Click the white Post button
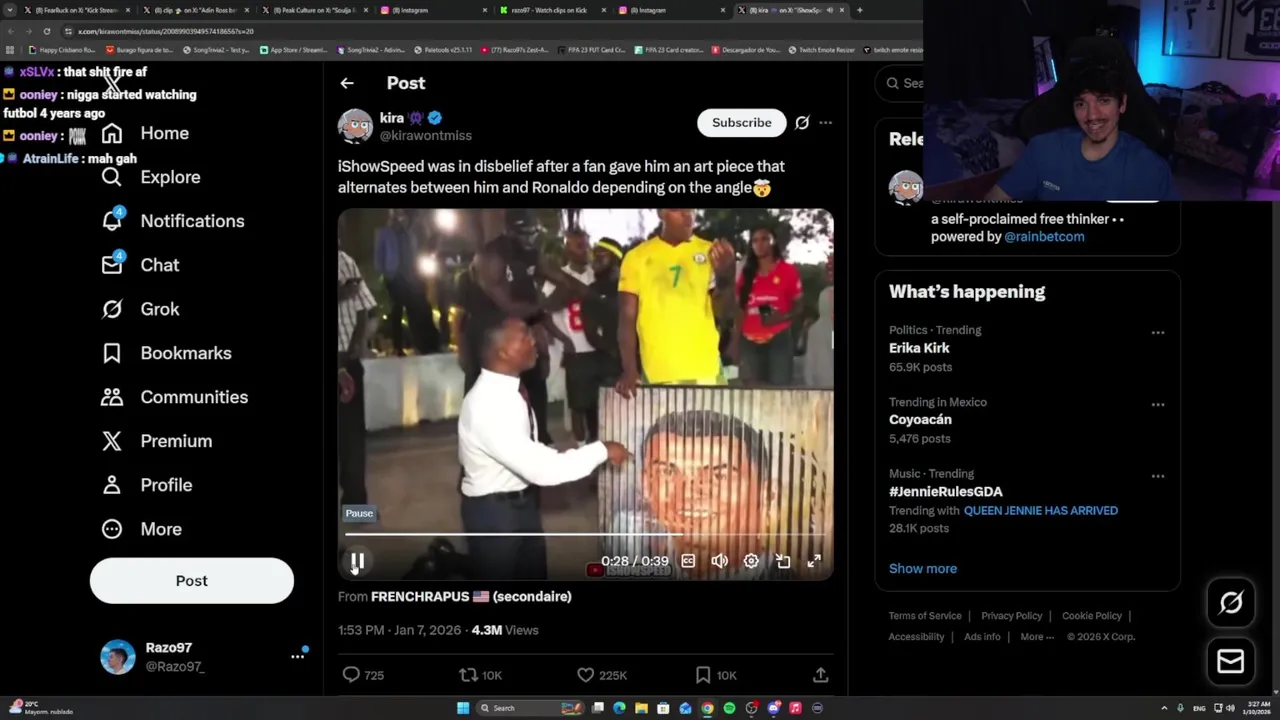This screenshot has height=720, width=1280. pos(192,581)
